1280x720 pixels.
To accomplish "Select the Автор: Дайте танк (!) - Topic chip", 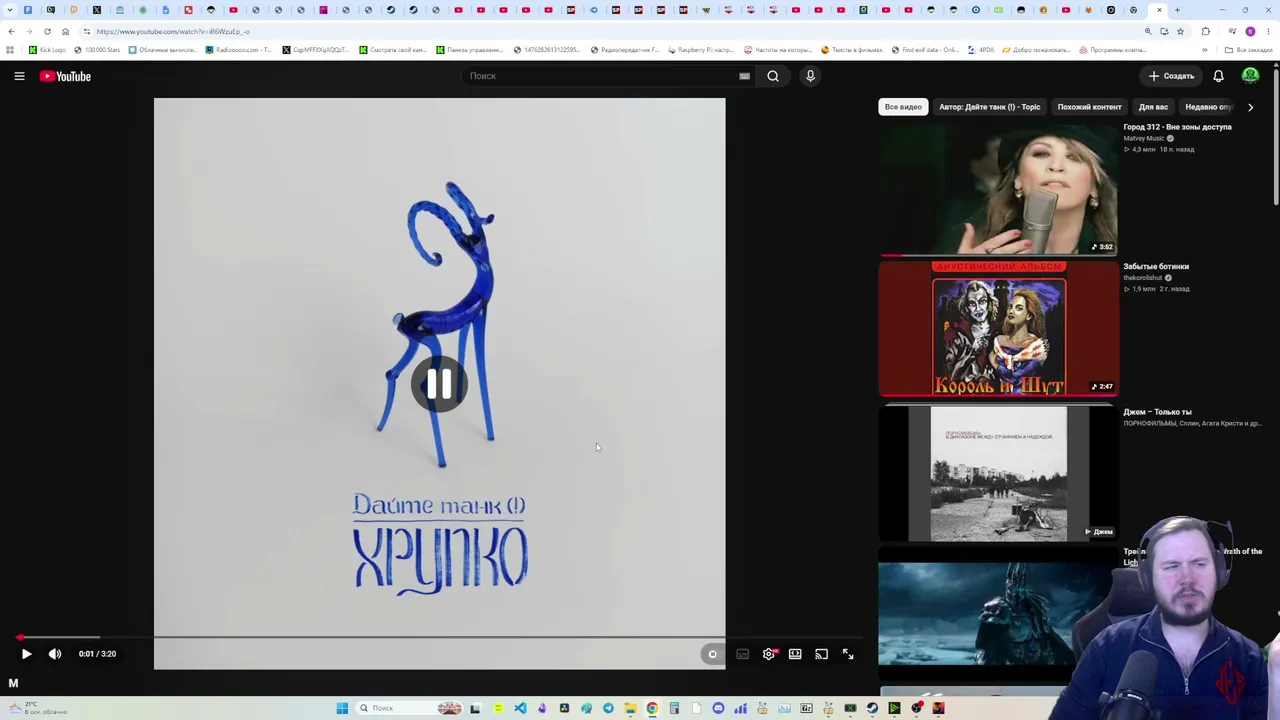I will click(x=989, y=107).
